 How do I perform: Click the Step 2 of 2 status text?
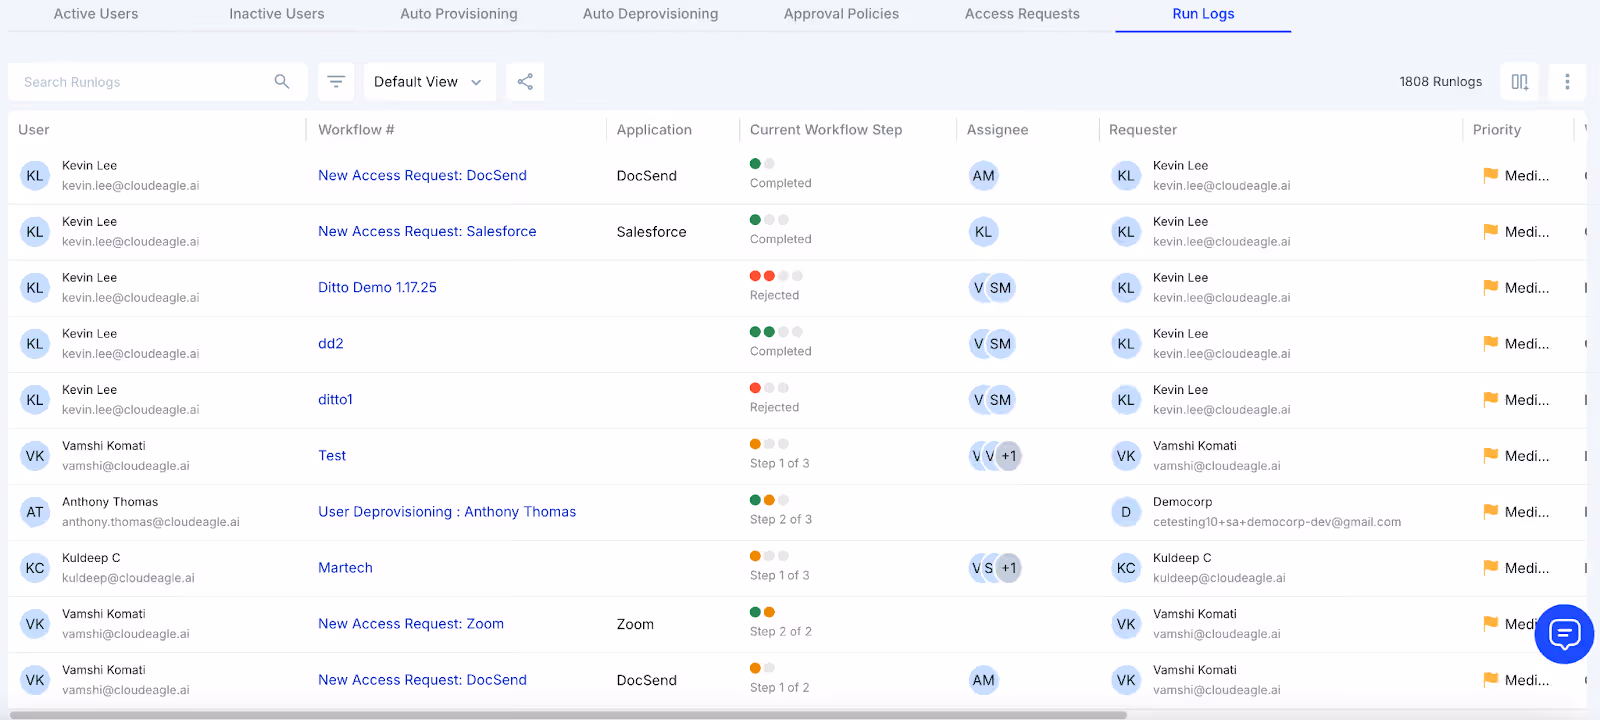781,632
